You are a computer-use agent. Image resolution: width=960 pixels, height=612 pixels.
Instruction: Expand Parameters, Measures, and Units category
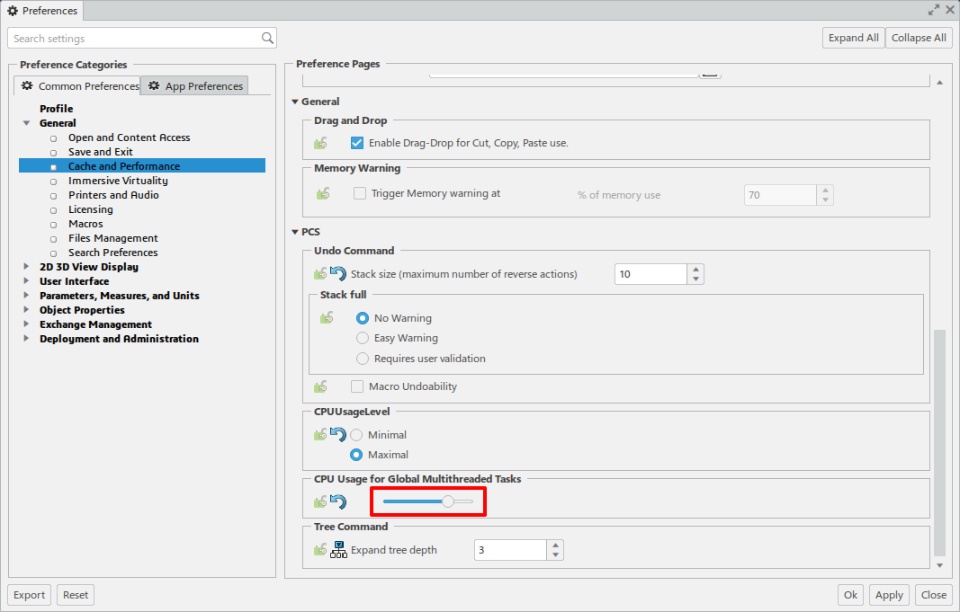pyautogui.click(x=26, y=295)
